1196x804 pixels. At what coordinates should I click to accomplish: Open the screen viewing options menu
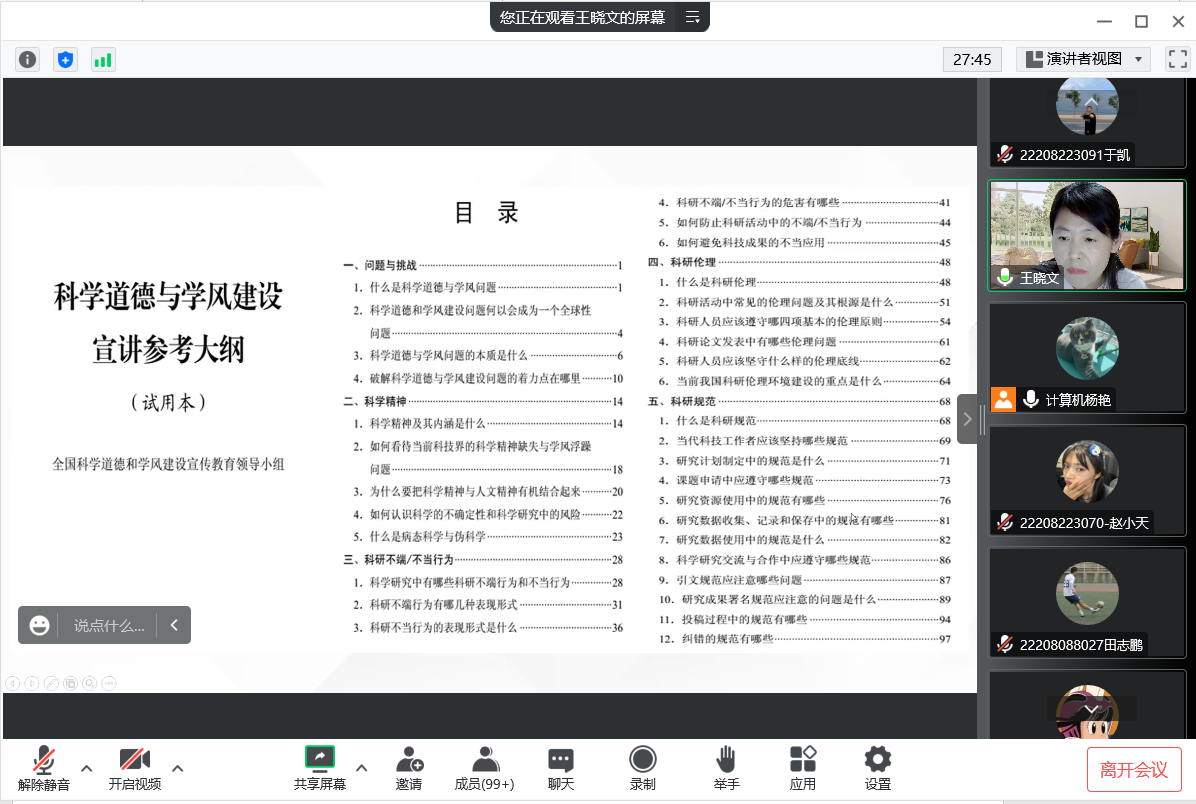692,17
